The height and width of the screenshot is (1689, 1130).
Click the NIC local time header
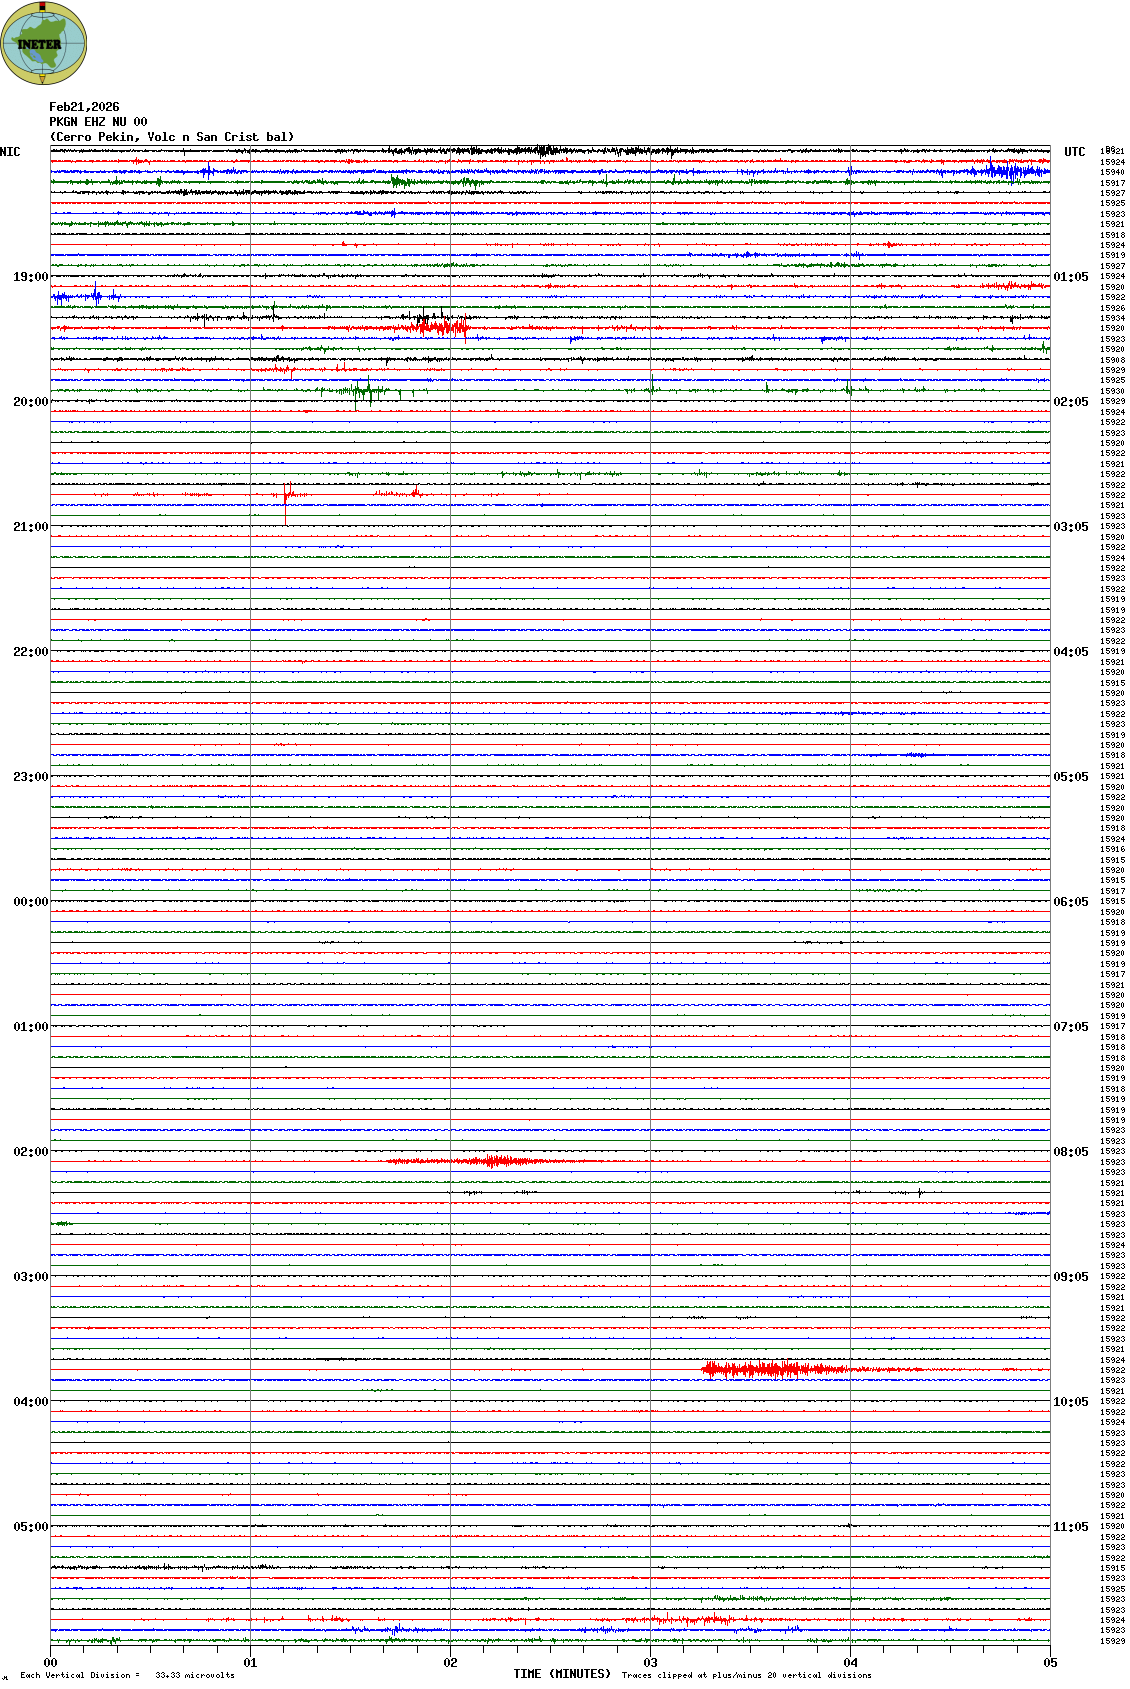pos(10,152)
